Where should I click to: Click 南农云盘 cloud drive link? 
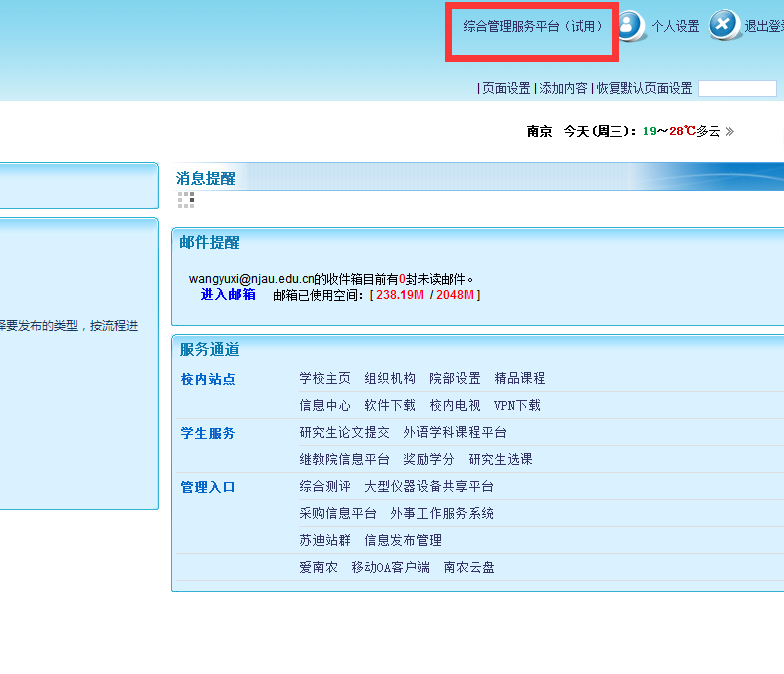pos(469,567)
